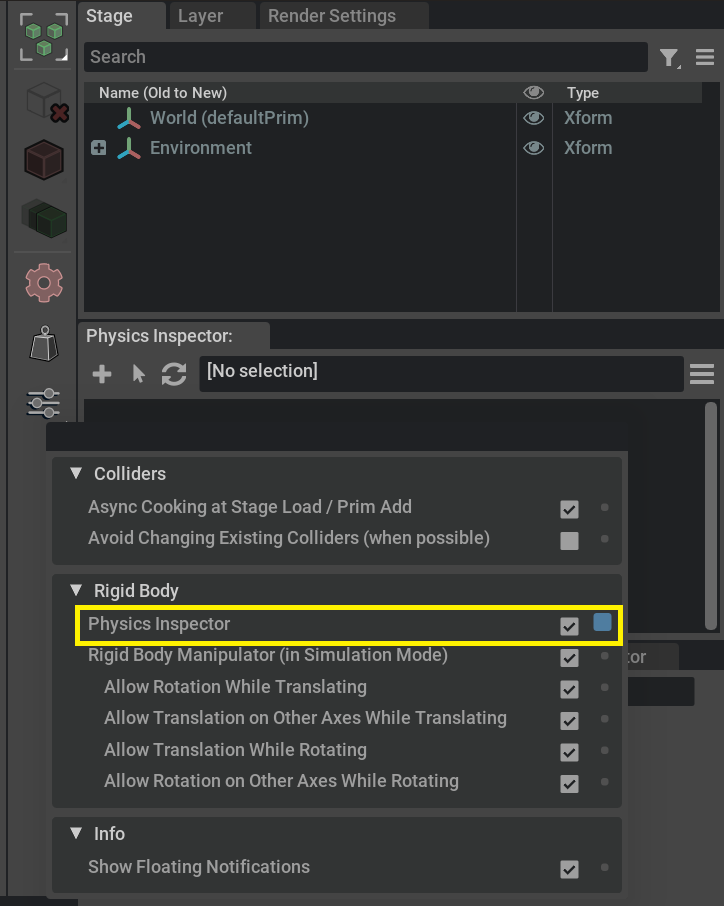Uncheck Async Cooking at Stage Load
Image resolution: width=724 pixels, height=906 pixels.
click(569, 509)
